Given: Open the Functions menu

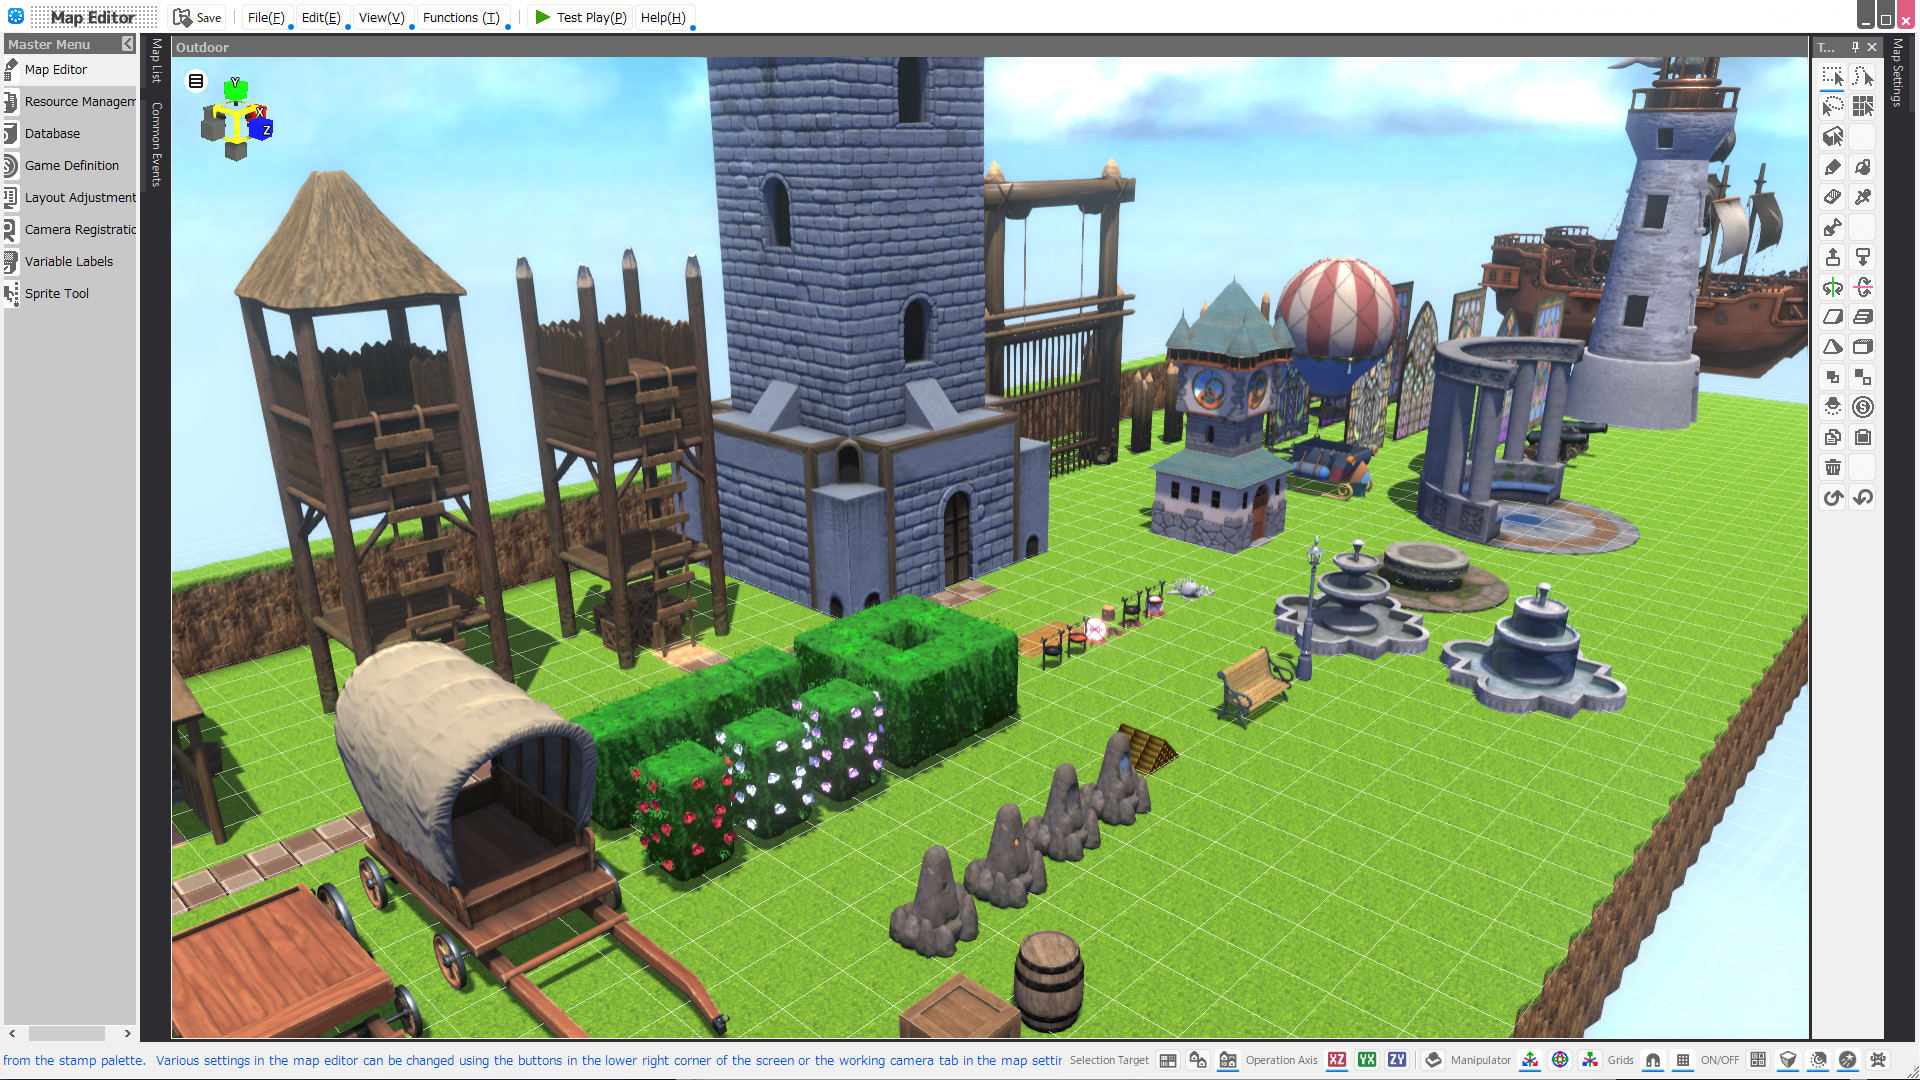Looking at the screenshot, I should pyautogui.click(x=461, y=17).
